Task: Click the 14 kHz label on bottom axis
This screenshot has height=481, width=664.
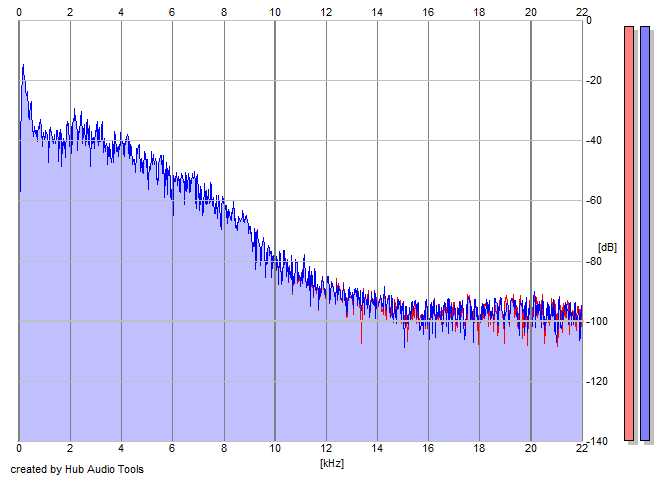Action: 377,448
